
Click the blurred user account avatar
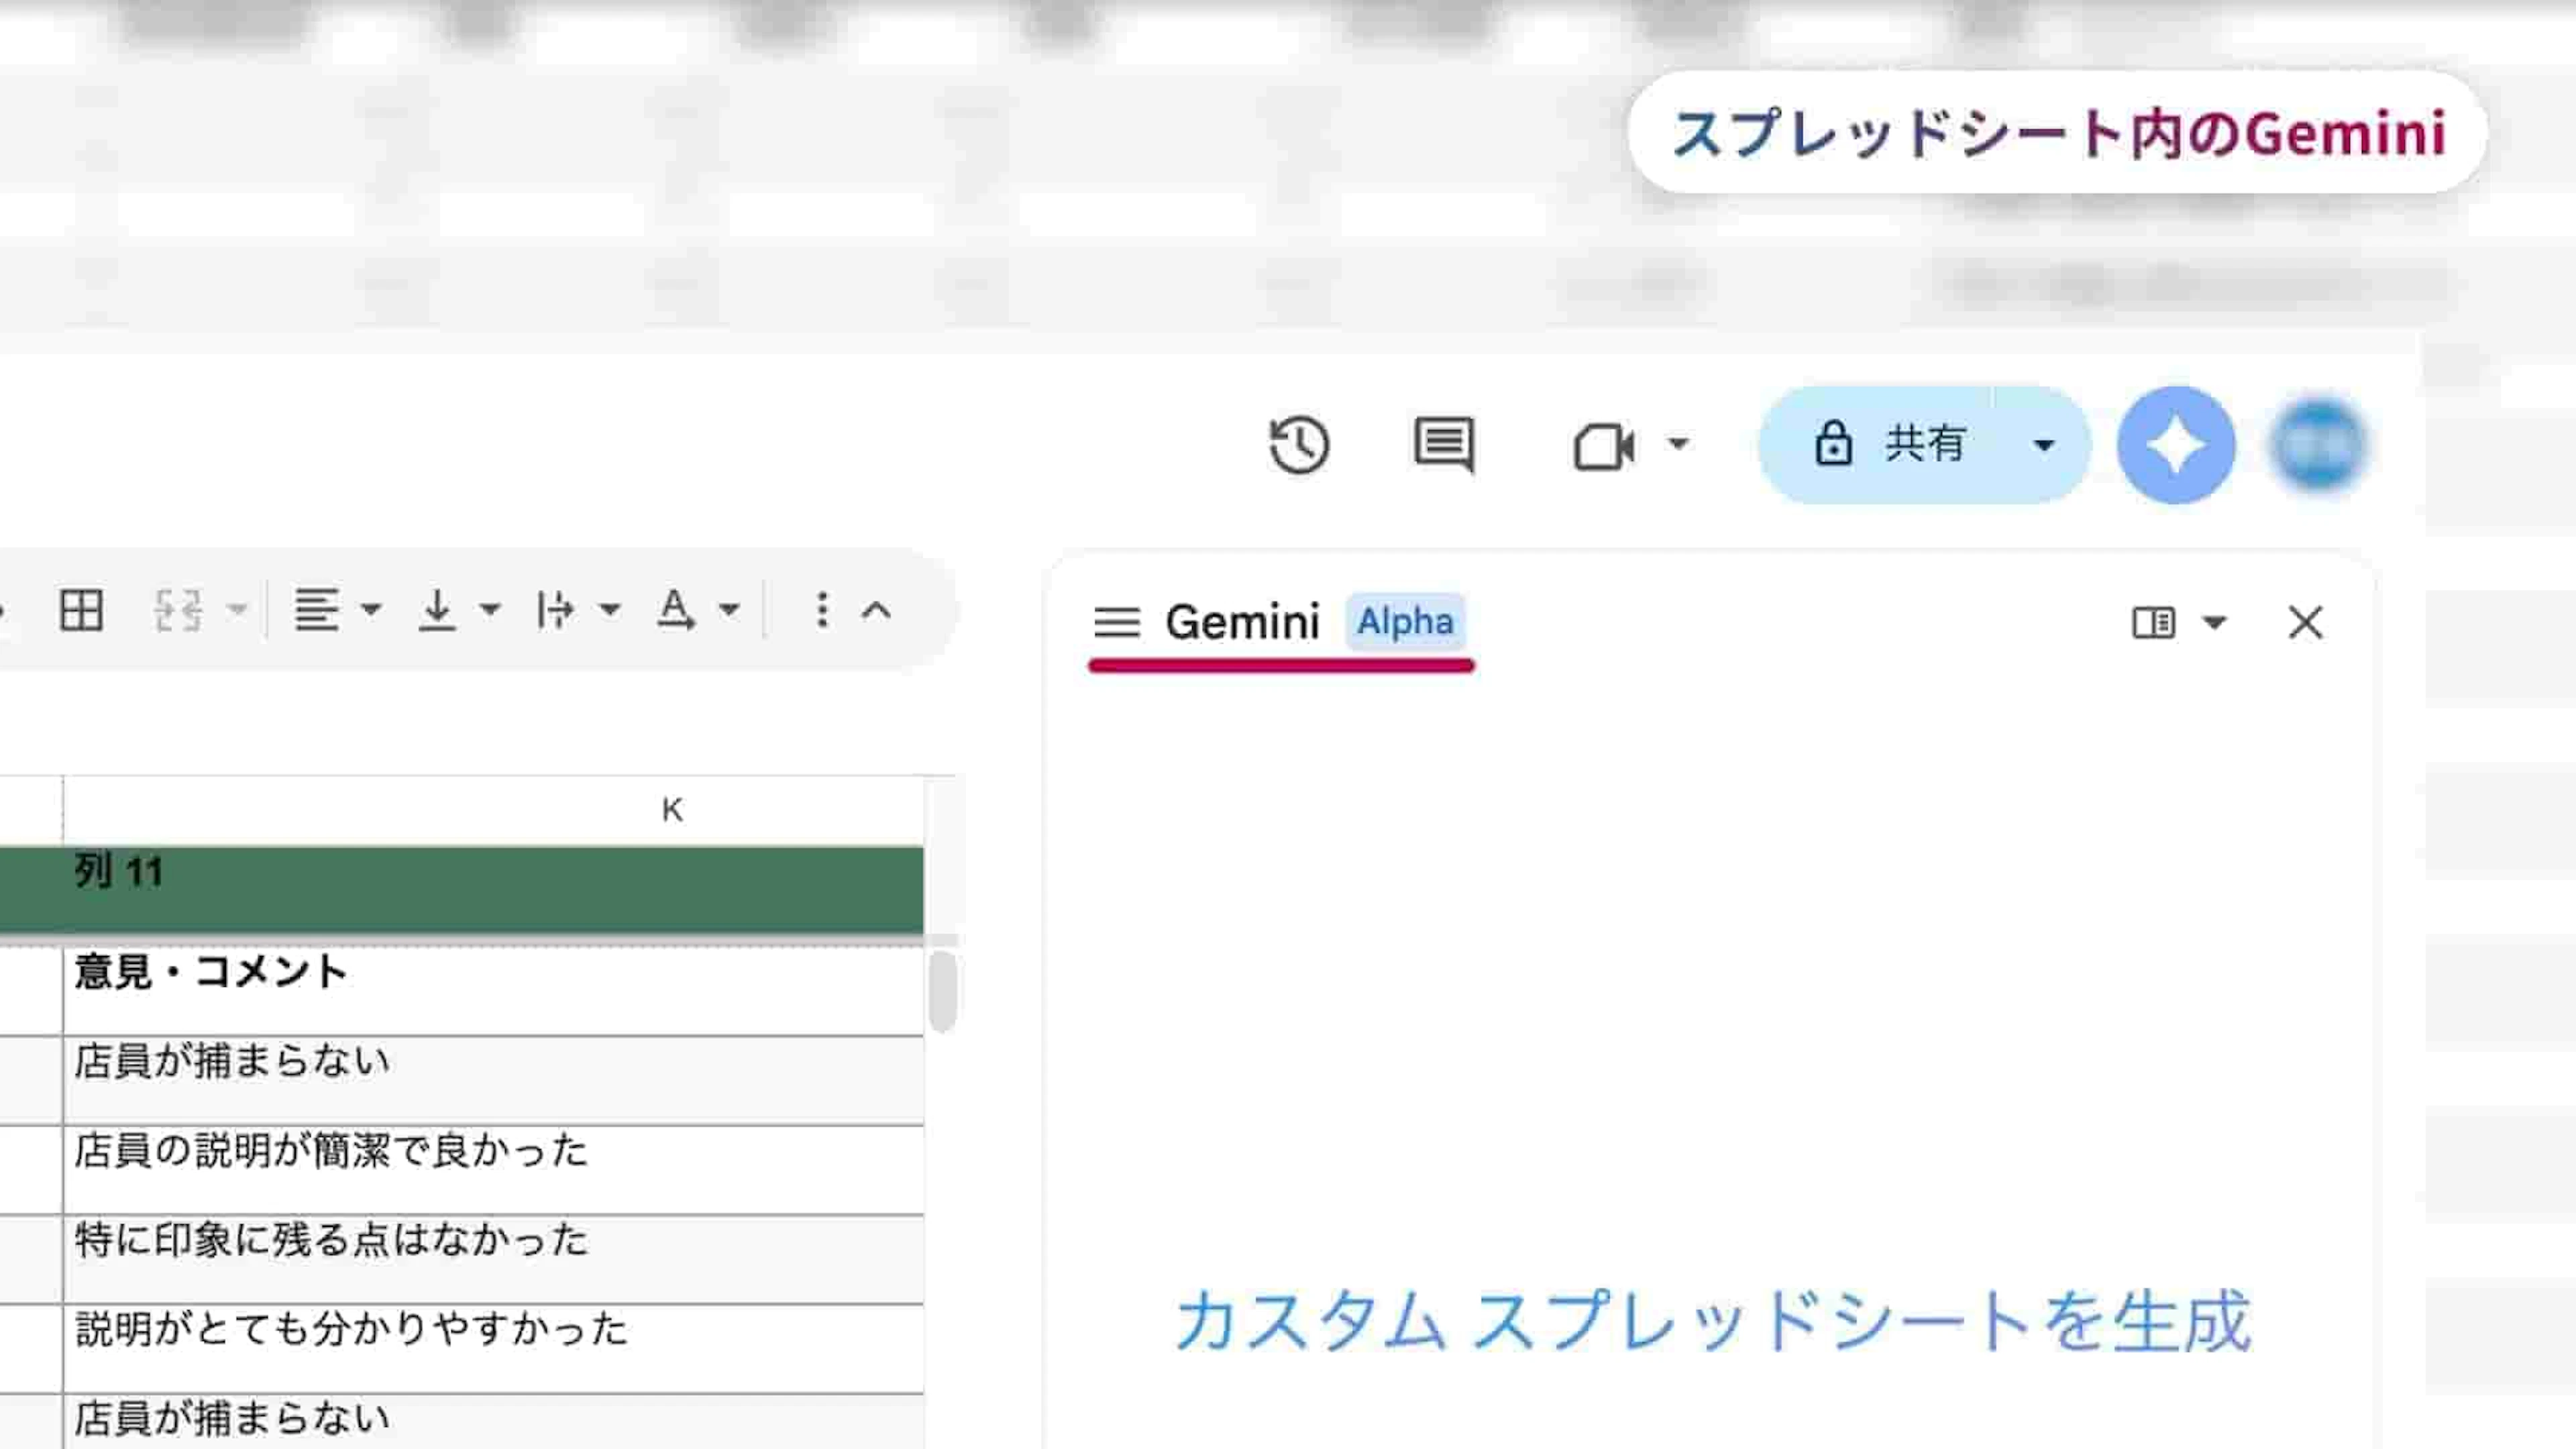click(x=2318, y=444)
